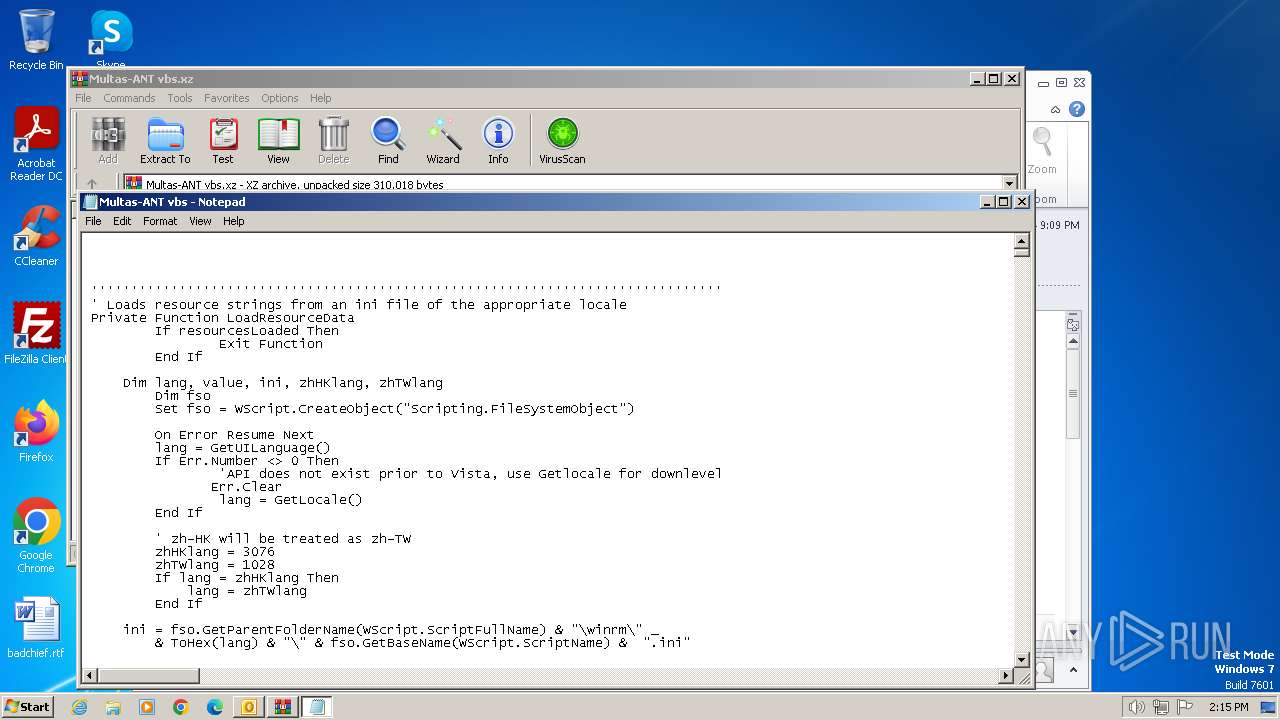Image resolution: width=1280 pixels, height=720 pixels.
Task: Open WinRAR Help menu
Action: tap(320, 98)
